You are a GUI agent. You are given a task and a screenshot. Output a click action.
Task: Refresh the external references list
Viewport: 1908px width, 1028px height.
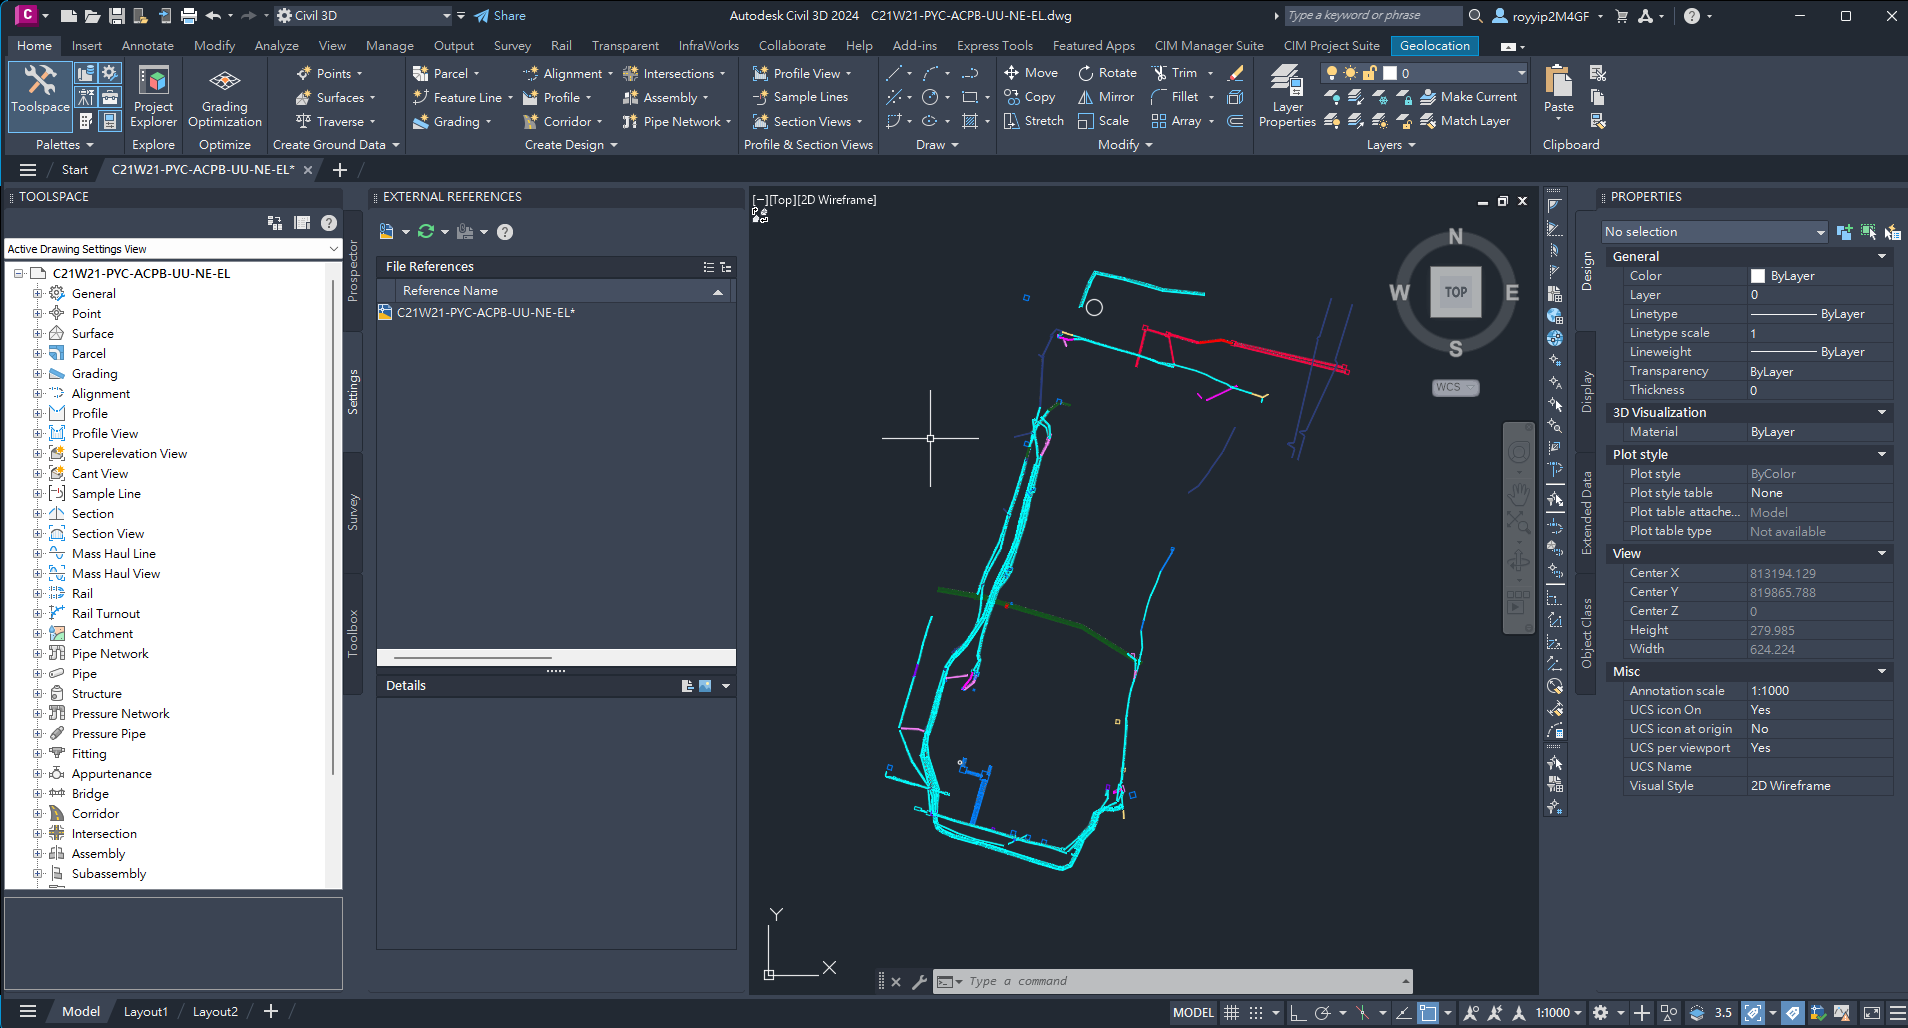pos(425,231)
